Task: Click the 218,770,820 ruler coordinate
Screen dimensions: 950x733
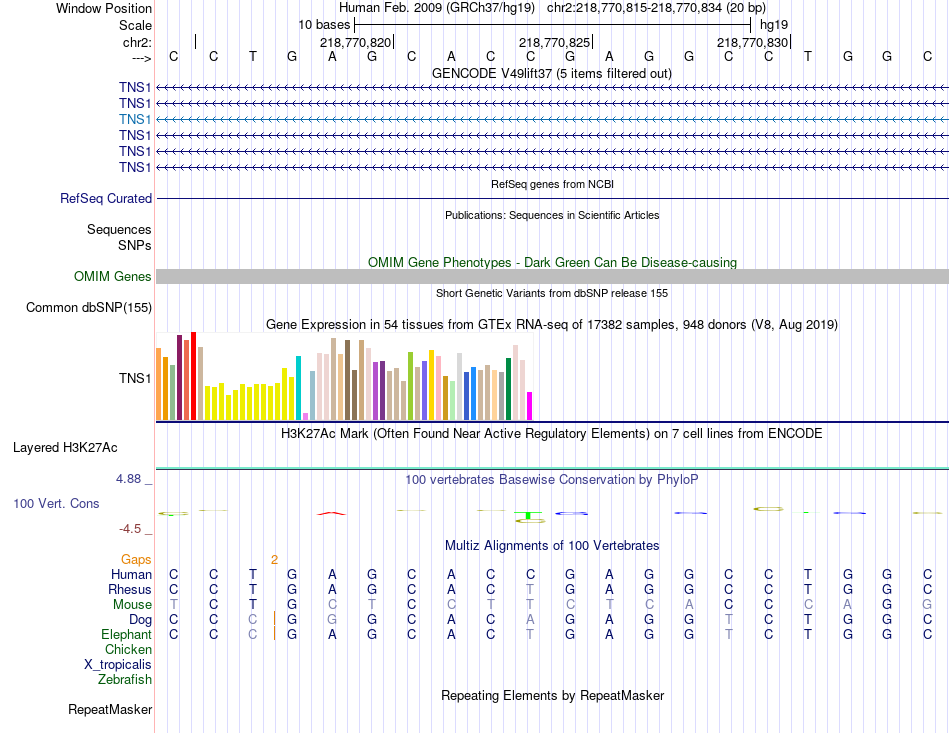Action: tap(356, 42)
